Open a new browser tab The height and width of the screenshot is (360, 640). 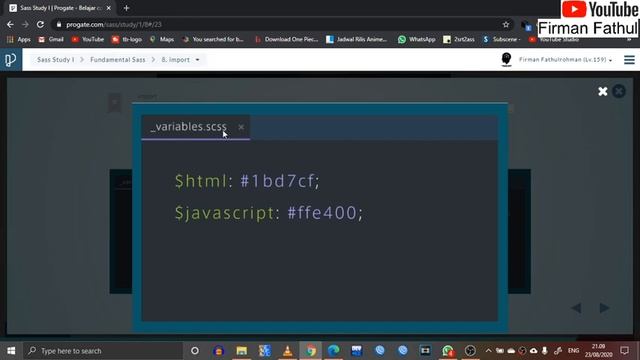click(126, 8)
